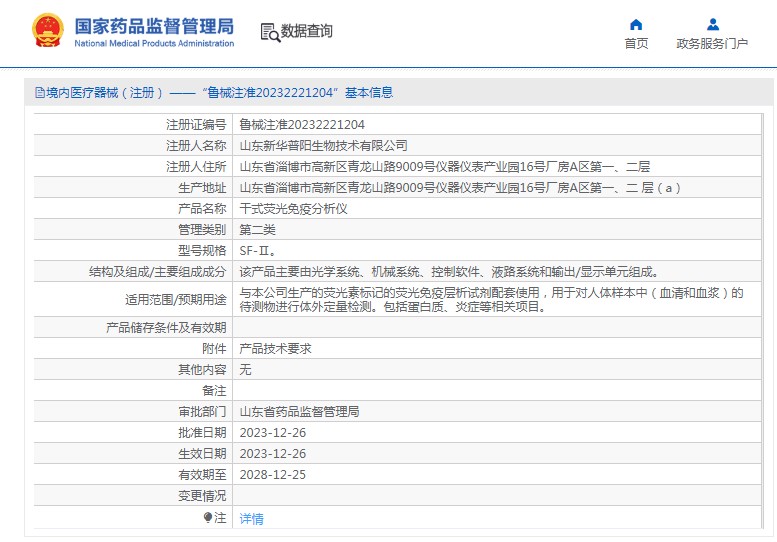Click the document icon before 境内医疗器械
This screenshot has height=542, width=777.
coord(40,93)
